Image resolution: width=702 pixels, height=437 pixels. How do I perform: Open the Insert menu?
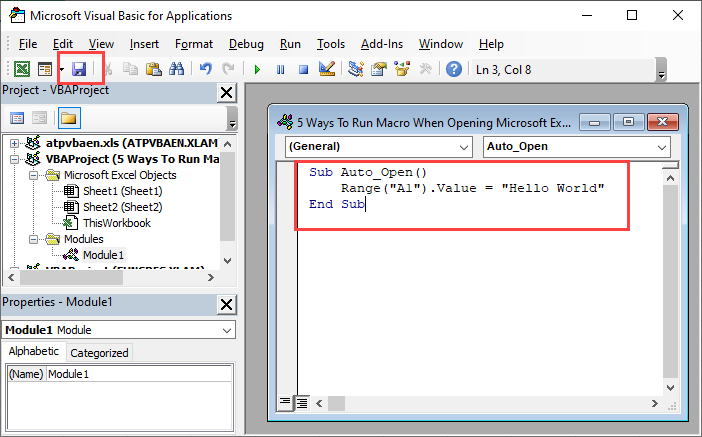point(144,44)
